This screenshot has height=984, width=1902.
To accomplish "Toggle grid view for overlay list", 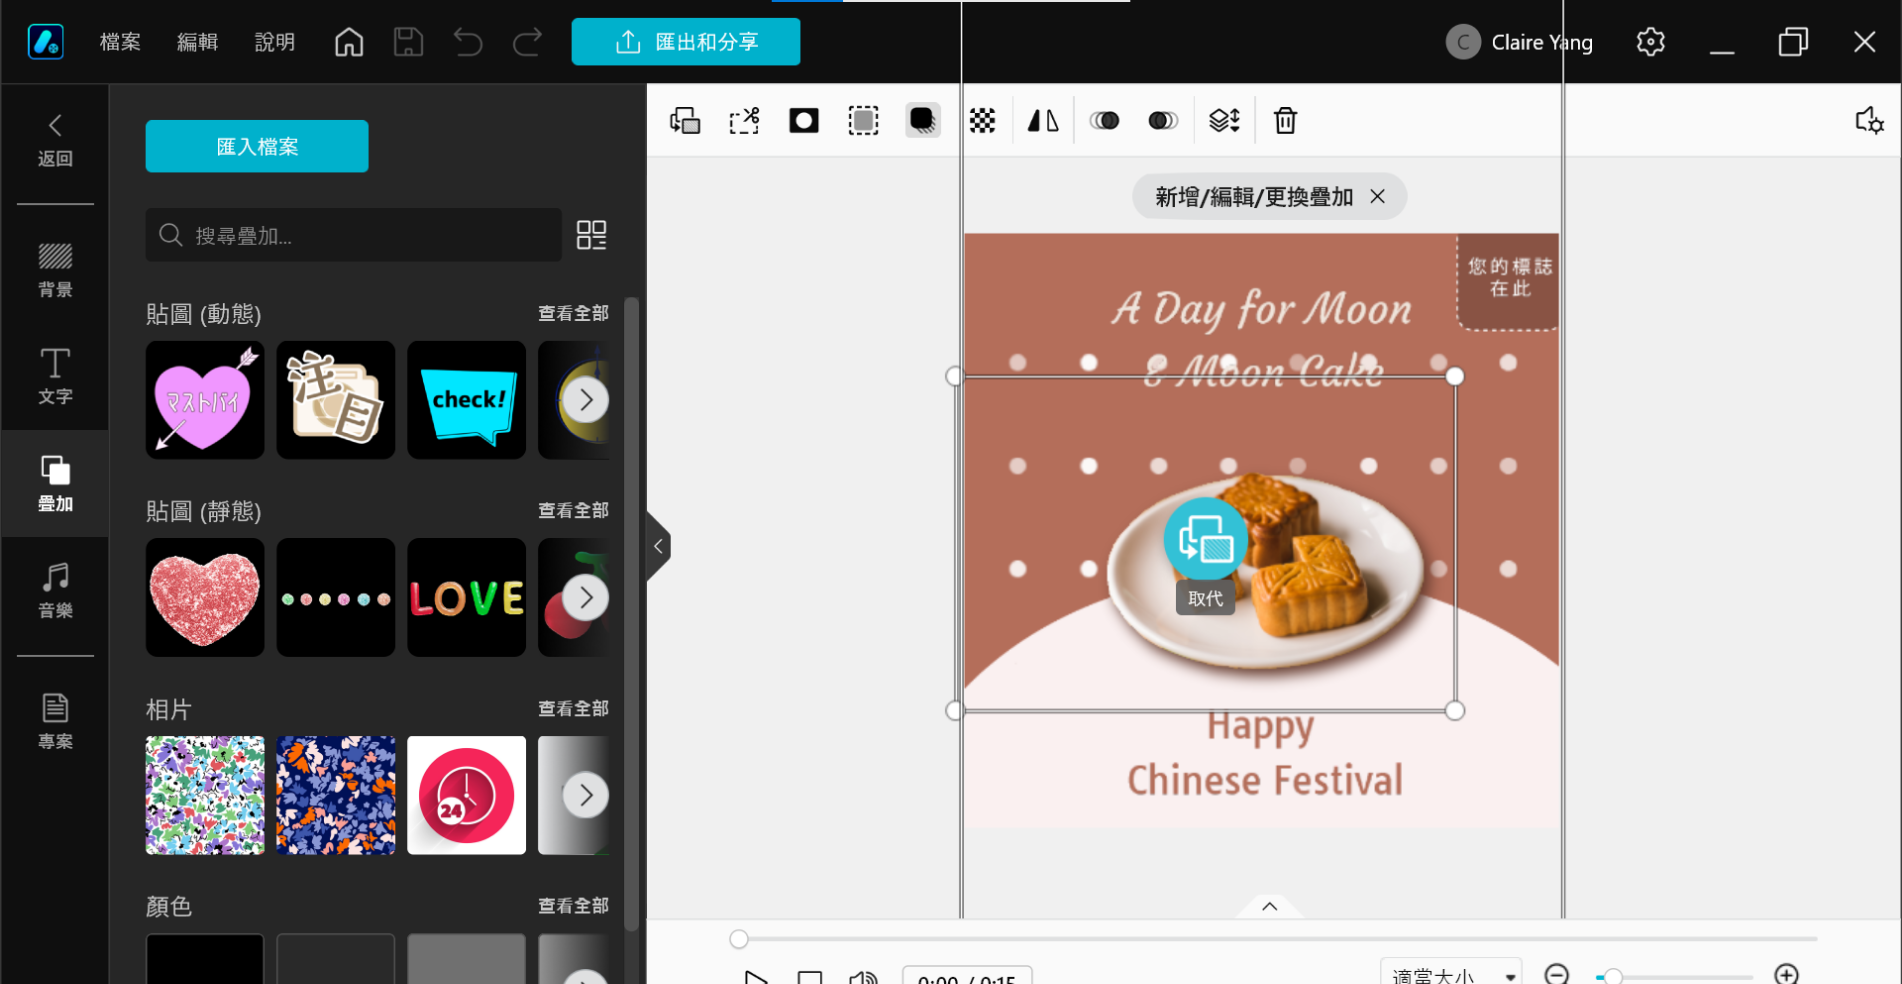I will [x=591, y=235].
